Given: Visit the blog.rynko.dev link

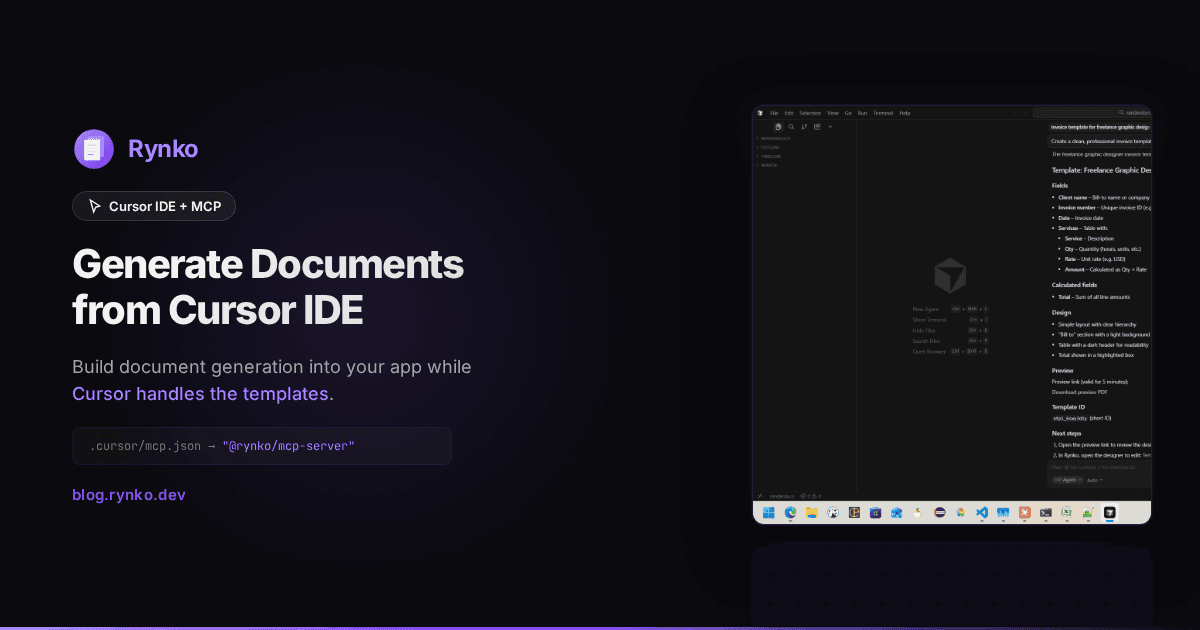Looking at the screenshot, I should 129,494.
